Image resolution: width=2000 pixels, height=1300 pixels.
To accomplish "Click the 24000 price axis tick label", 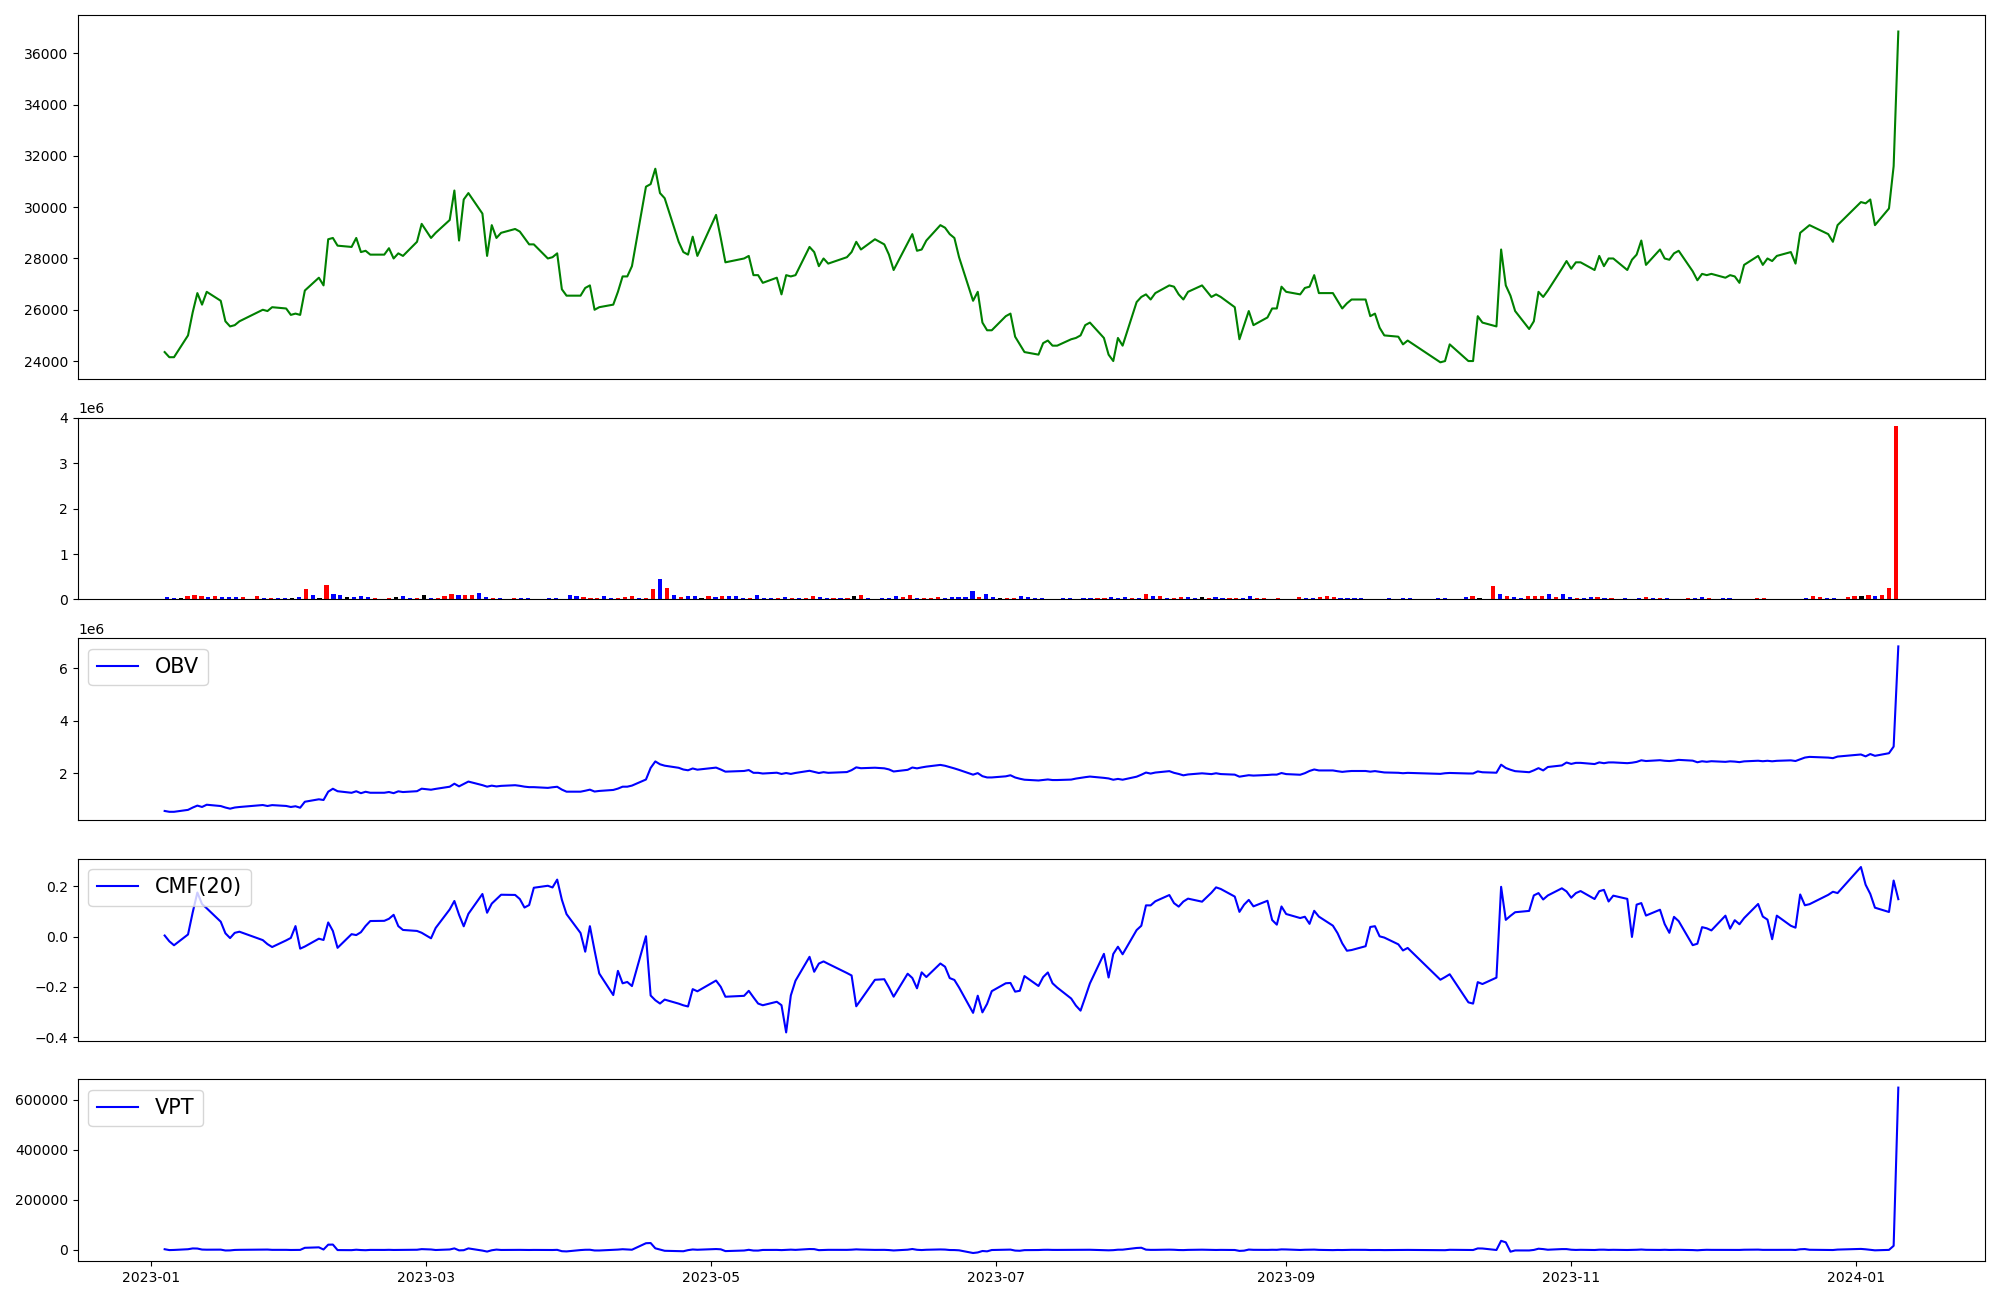I will [45, 362].
